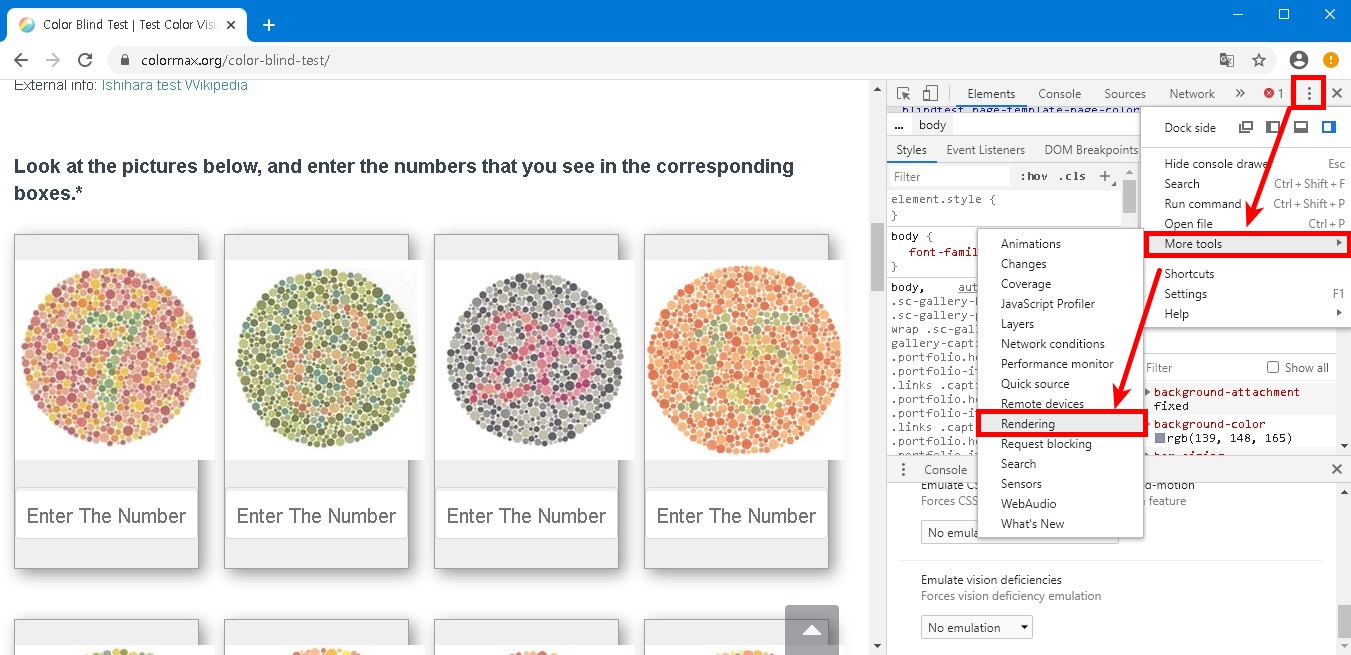Click the computed styles Filter field
The width and height of the screenshot is (1351, 655).
click(1200, 367)
